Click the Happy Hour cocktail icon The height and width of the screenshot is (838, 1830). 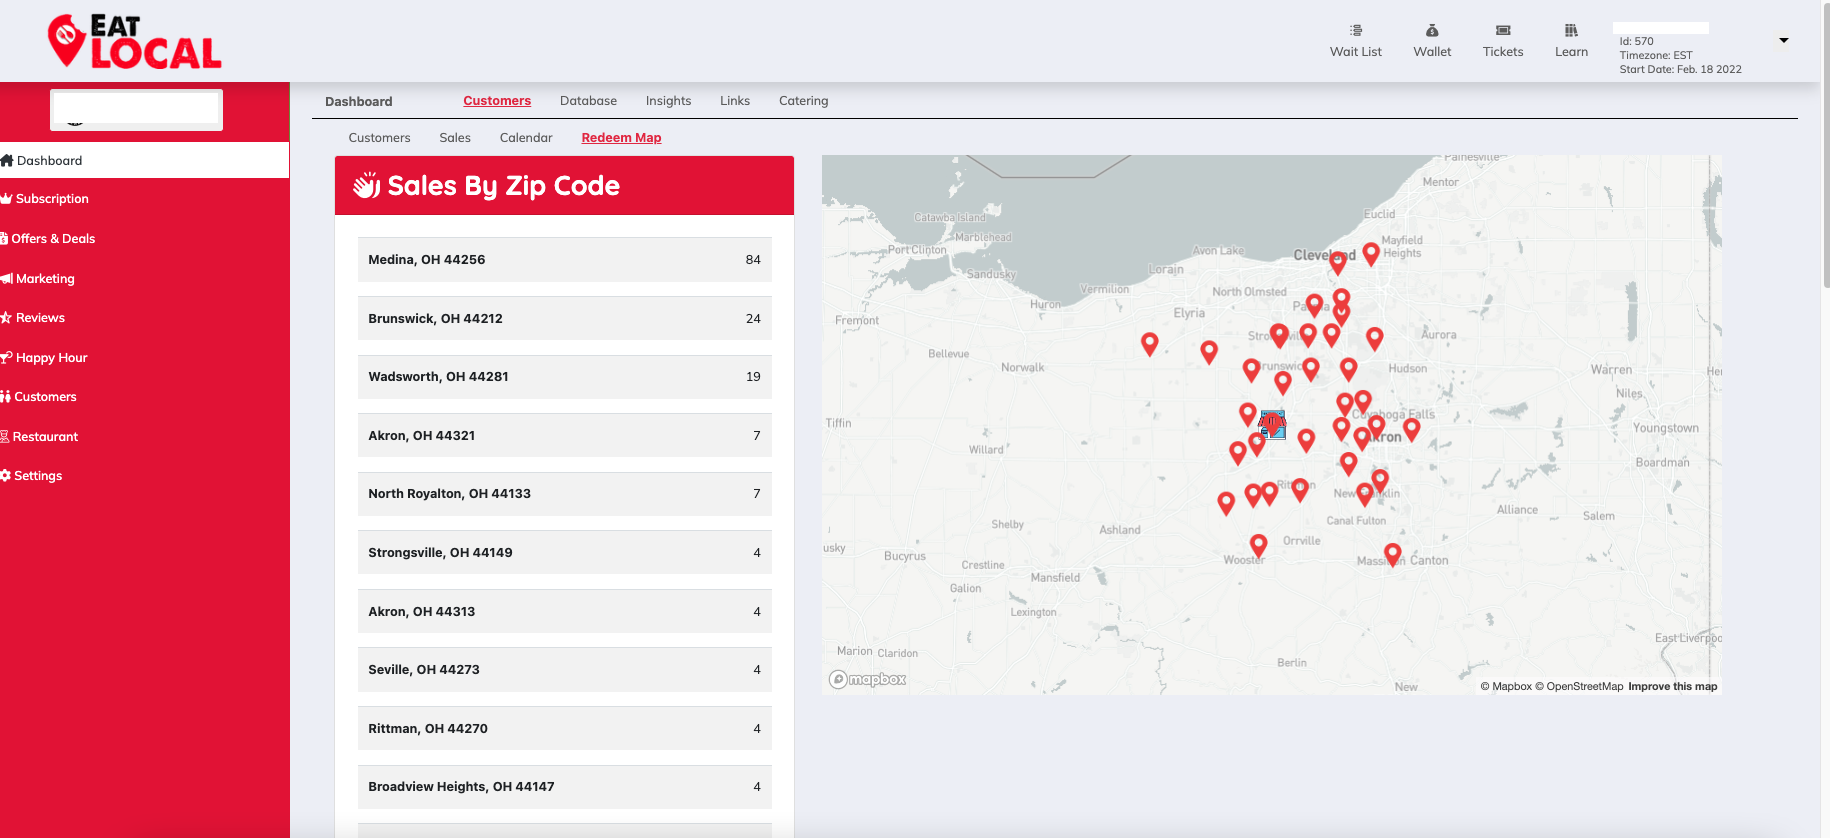coord(6,358)
